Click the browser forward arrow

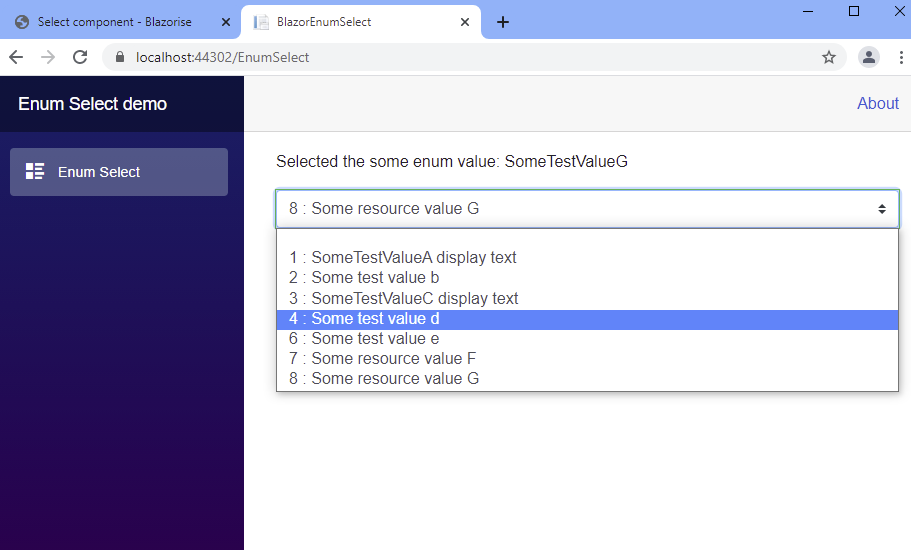(x=48, y=57)
